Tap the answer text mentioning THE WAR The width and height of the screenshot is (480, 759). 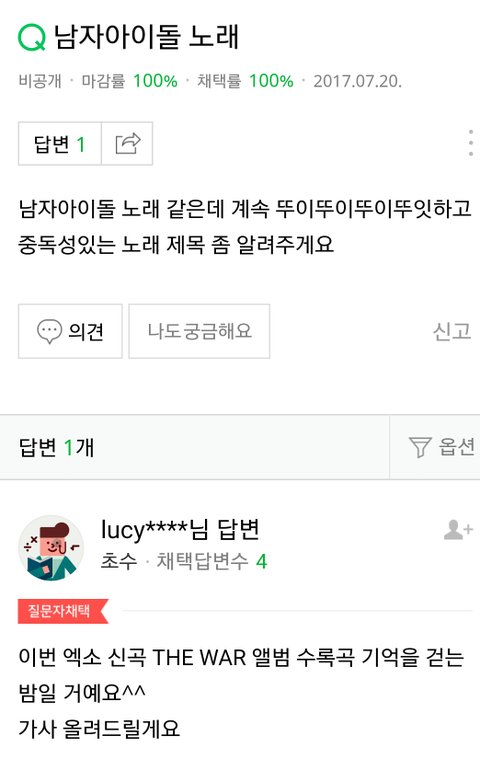tap(241, 675)
